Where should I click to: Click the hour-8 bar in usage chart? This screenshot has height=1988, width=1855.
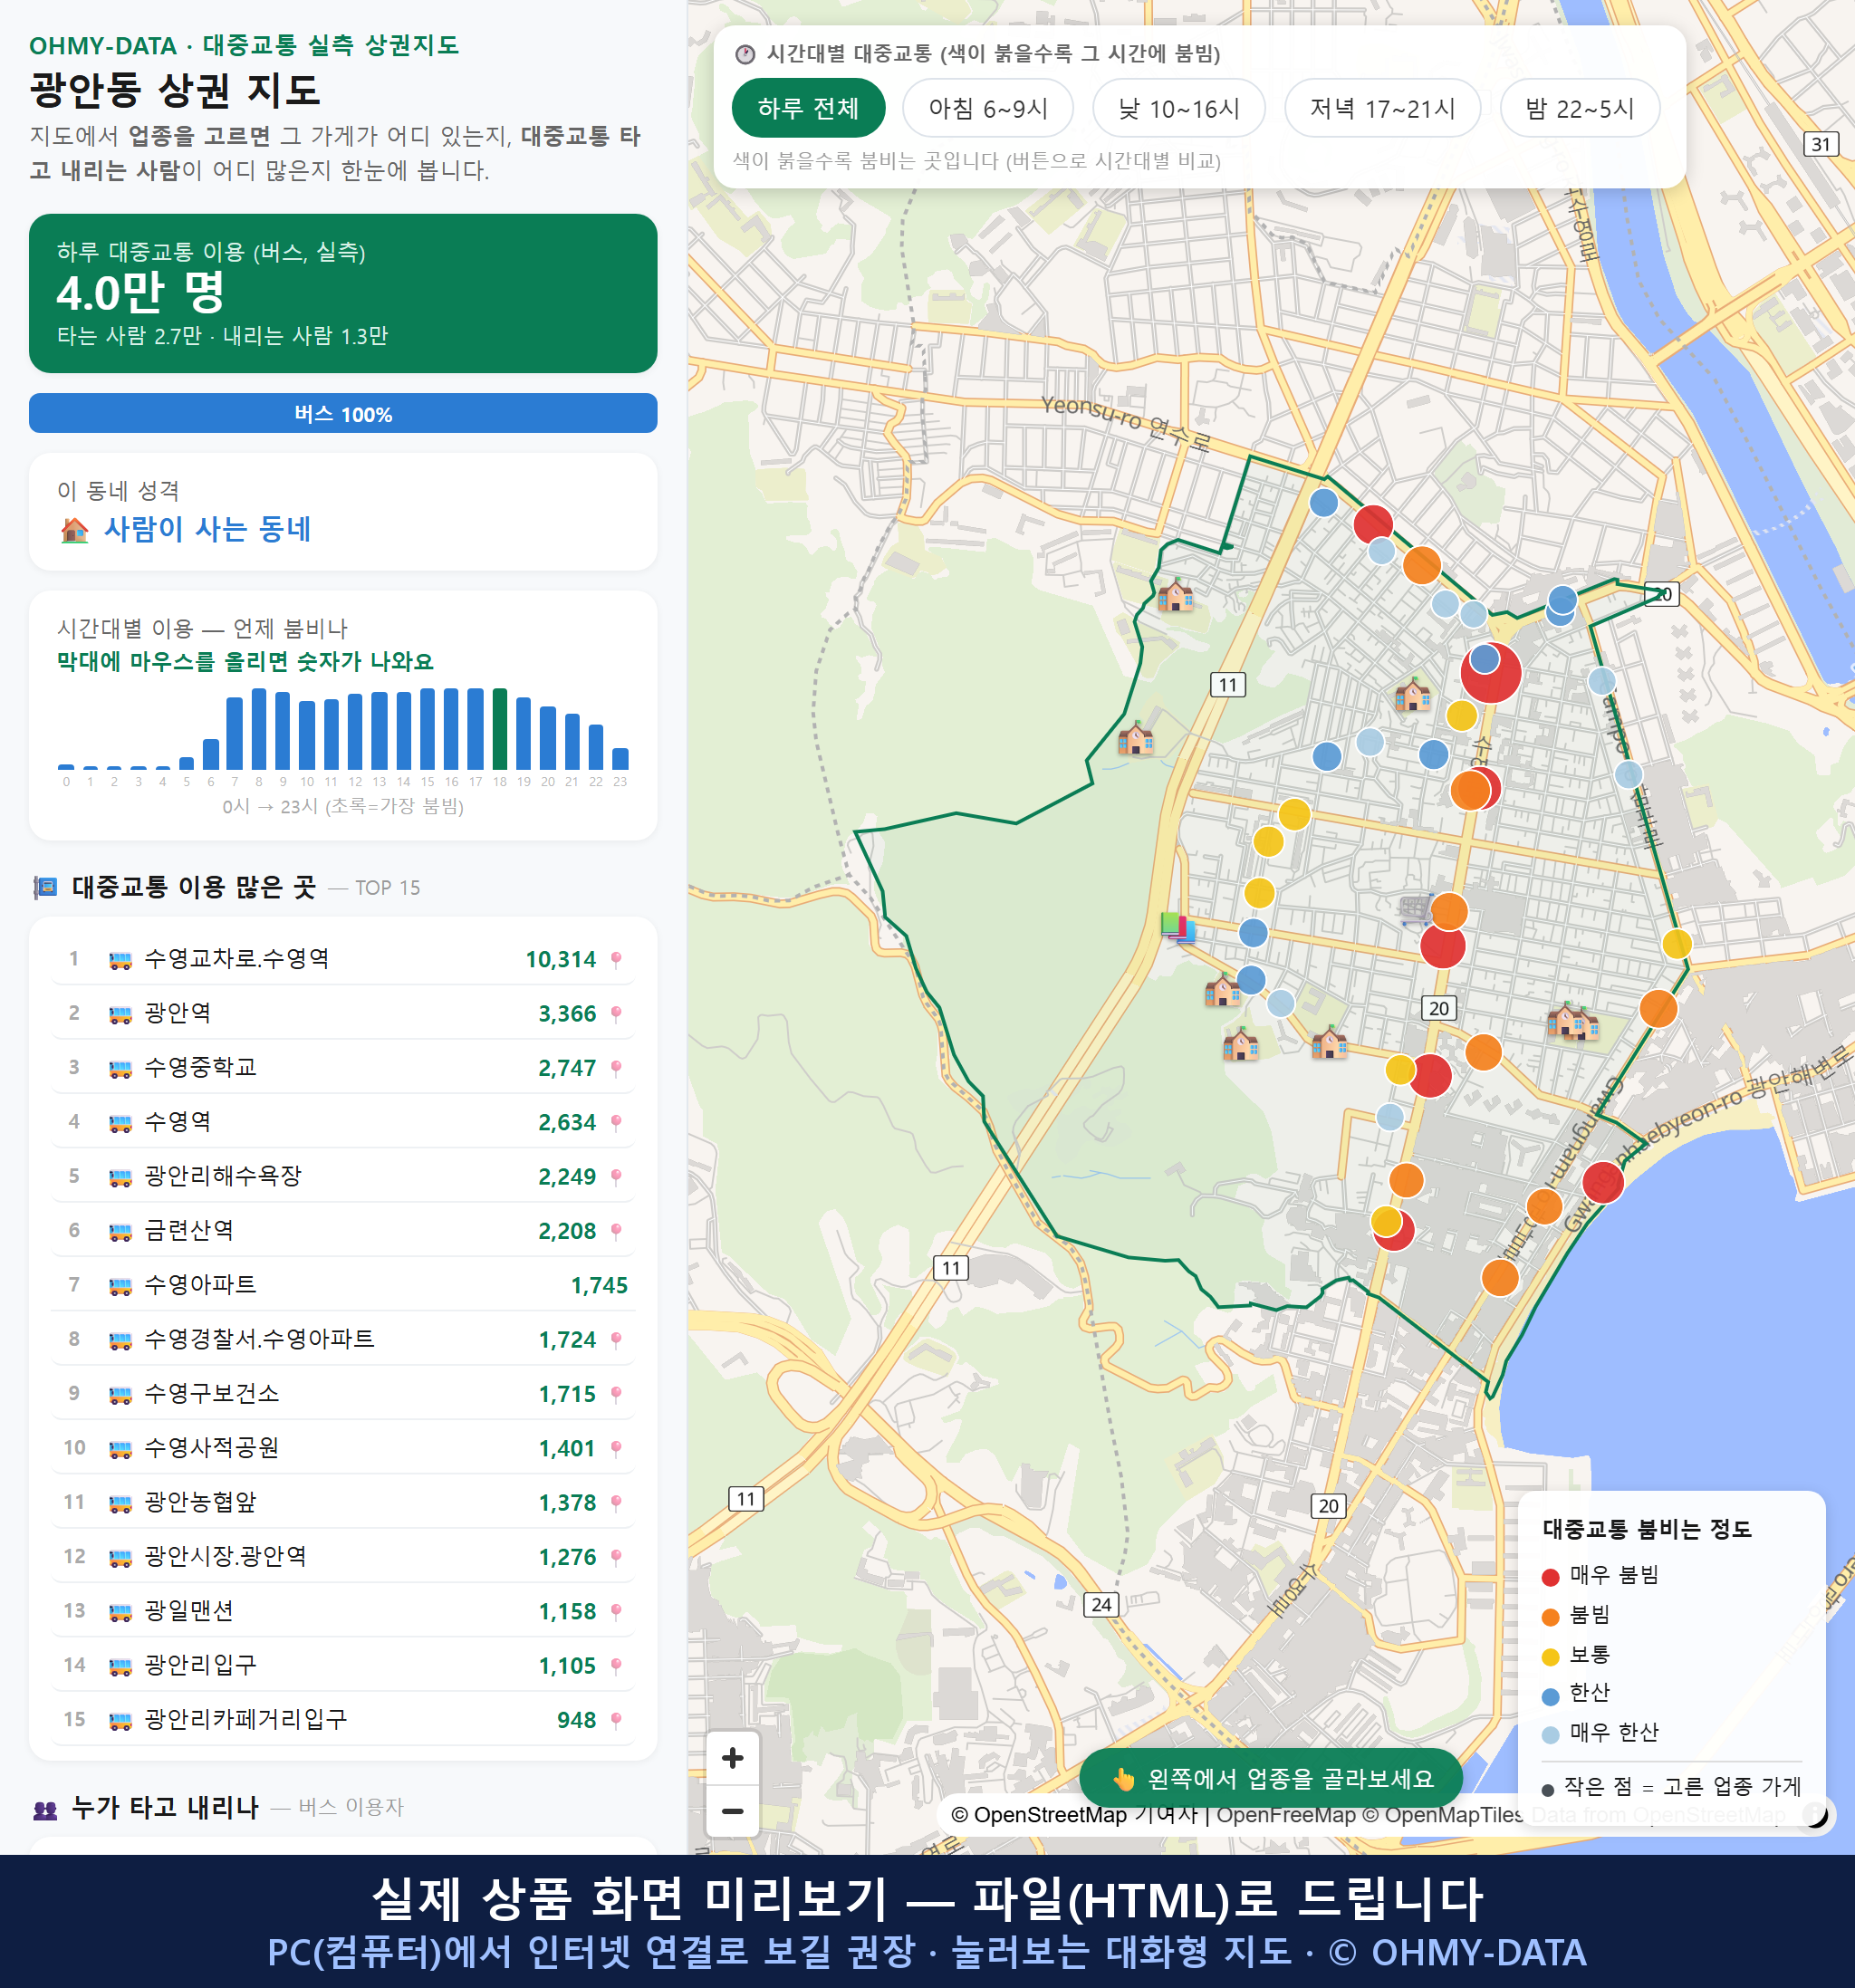259,728
